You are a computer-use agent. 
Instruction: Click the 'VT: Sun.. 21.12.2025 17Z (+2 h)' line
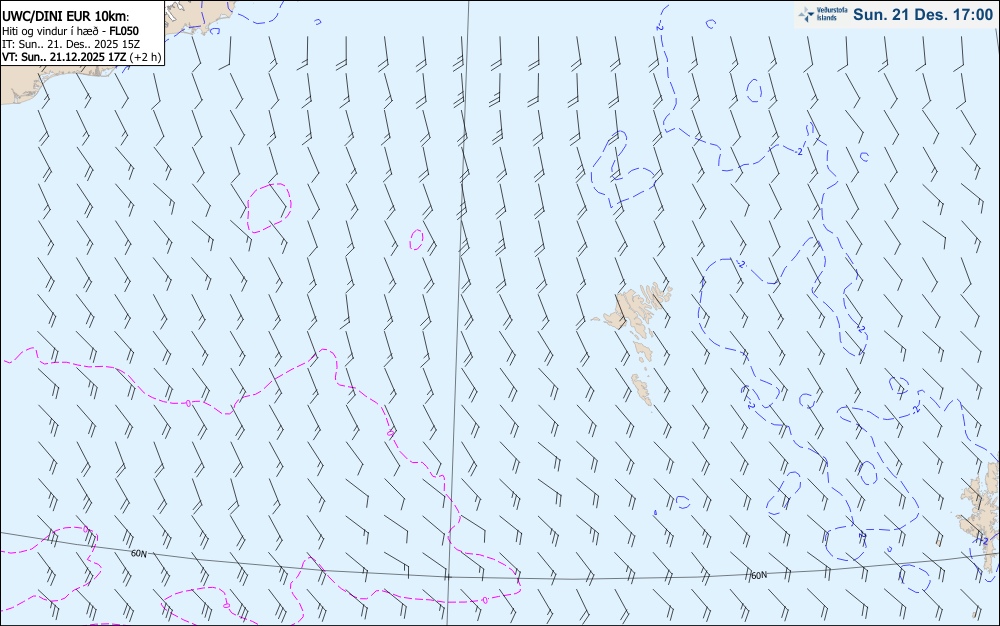click(x=82, y=57)
